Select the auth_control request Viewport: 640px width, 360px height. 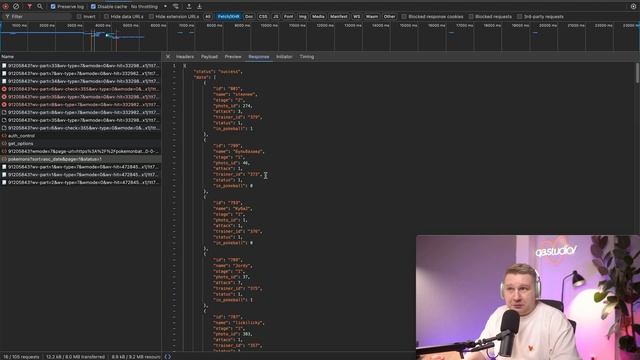pos(80,136)
